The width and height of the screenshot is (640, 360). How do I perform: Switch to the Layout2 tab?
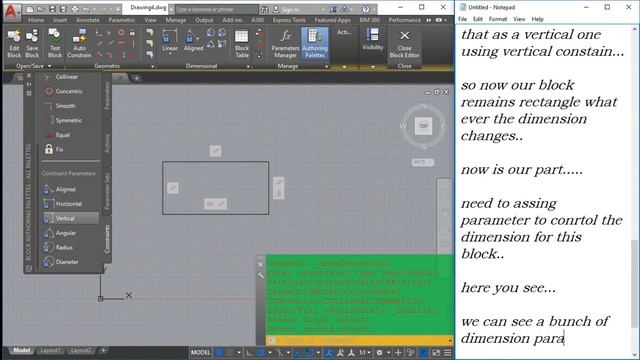click(80, 350)
